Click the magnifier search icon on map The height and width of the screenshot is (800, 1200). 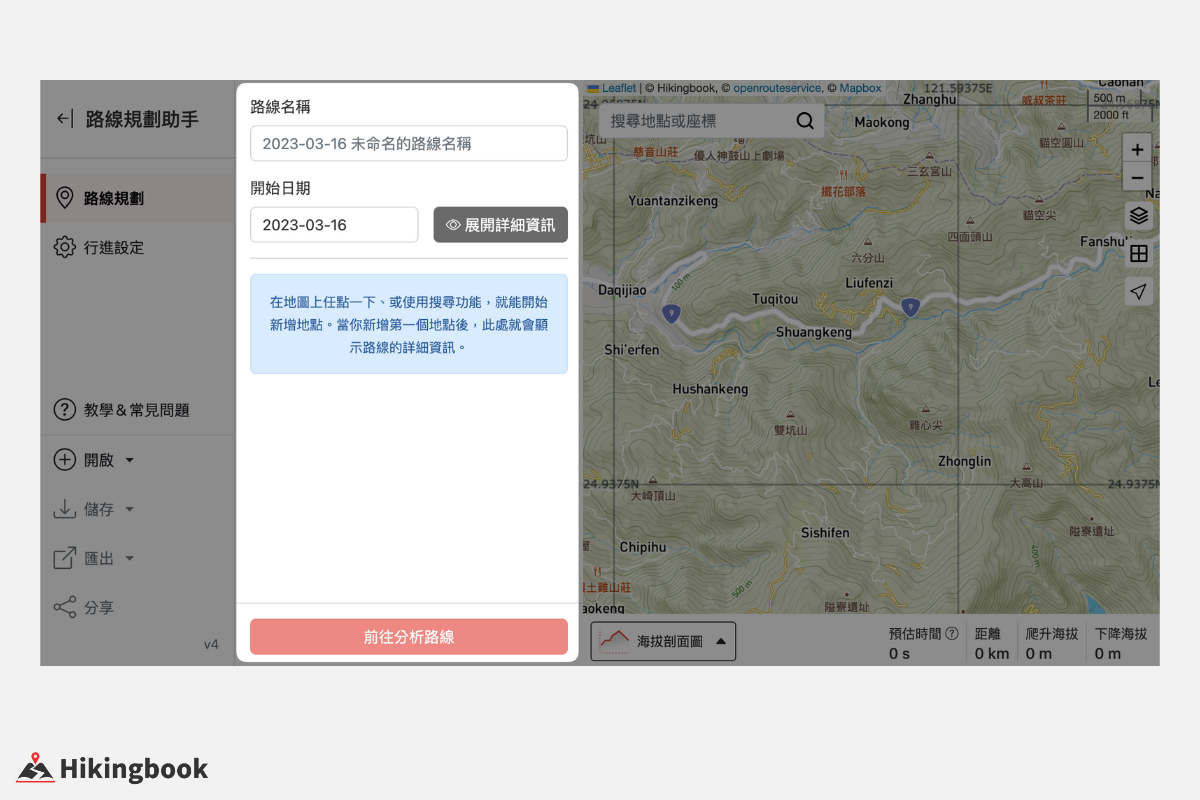805,121
